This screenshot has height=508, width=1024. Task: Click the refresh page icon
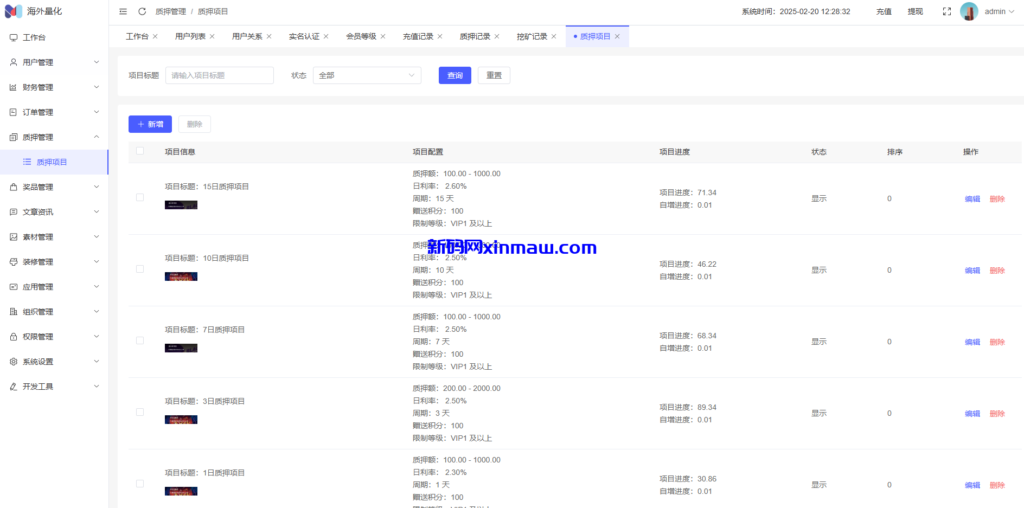[142, 12]
